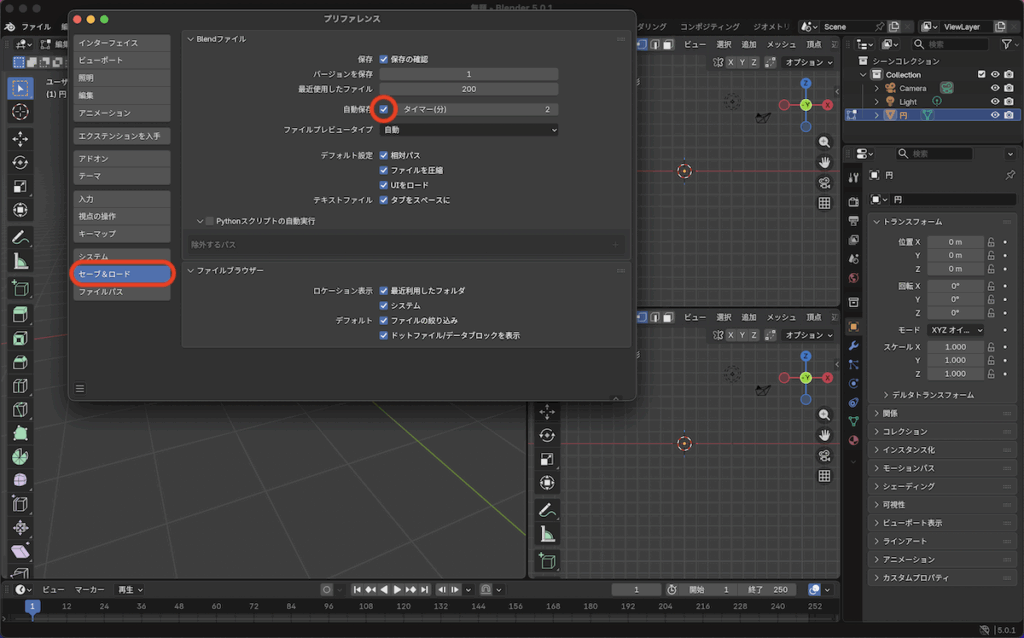Click the アドオン preferences button

point(122,158)
